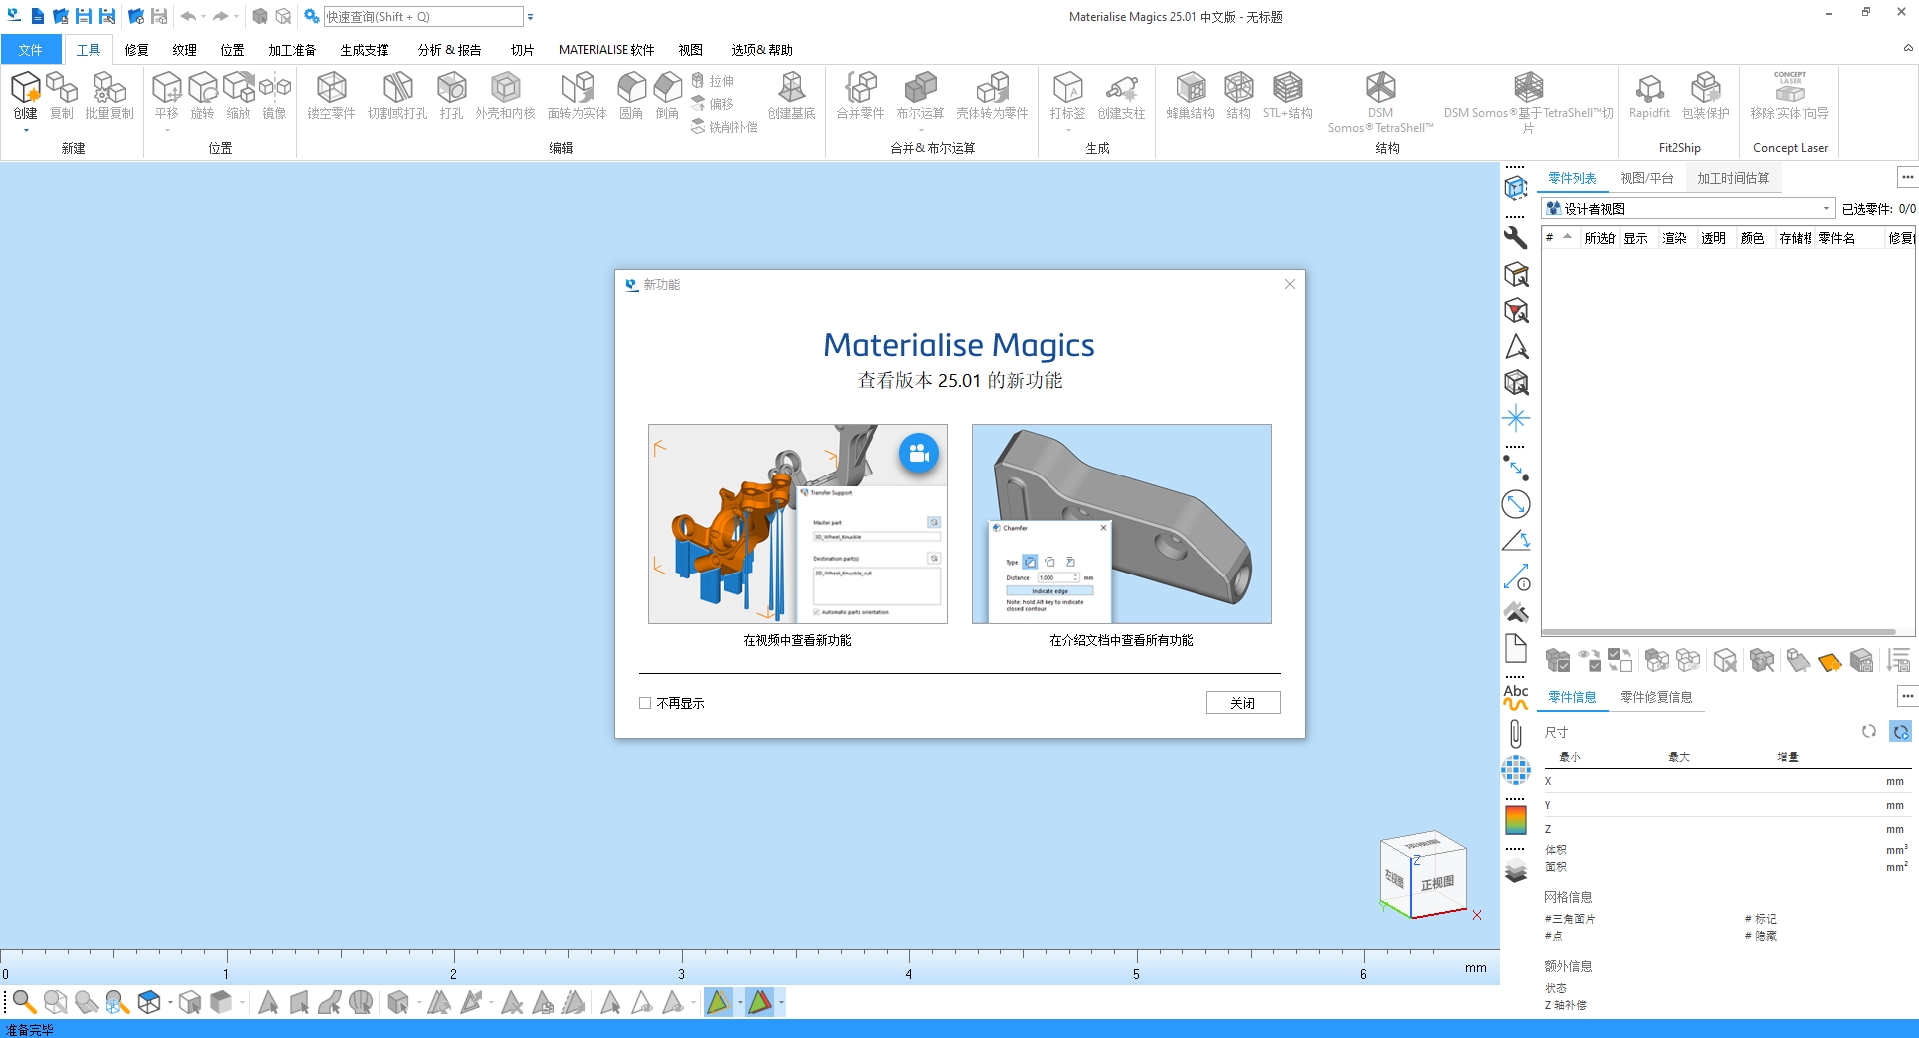Click the 关闭 button in the dialog
The height and width of the screenshot is (1038, 1919).
tap(1242, 703)
